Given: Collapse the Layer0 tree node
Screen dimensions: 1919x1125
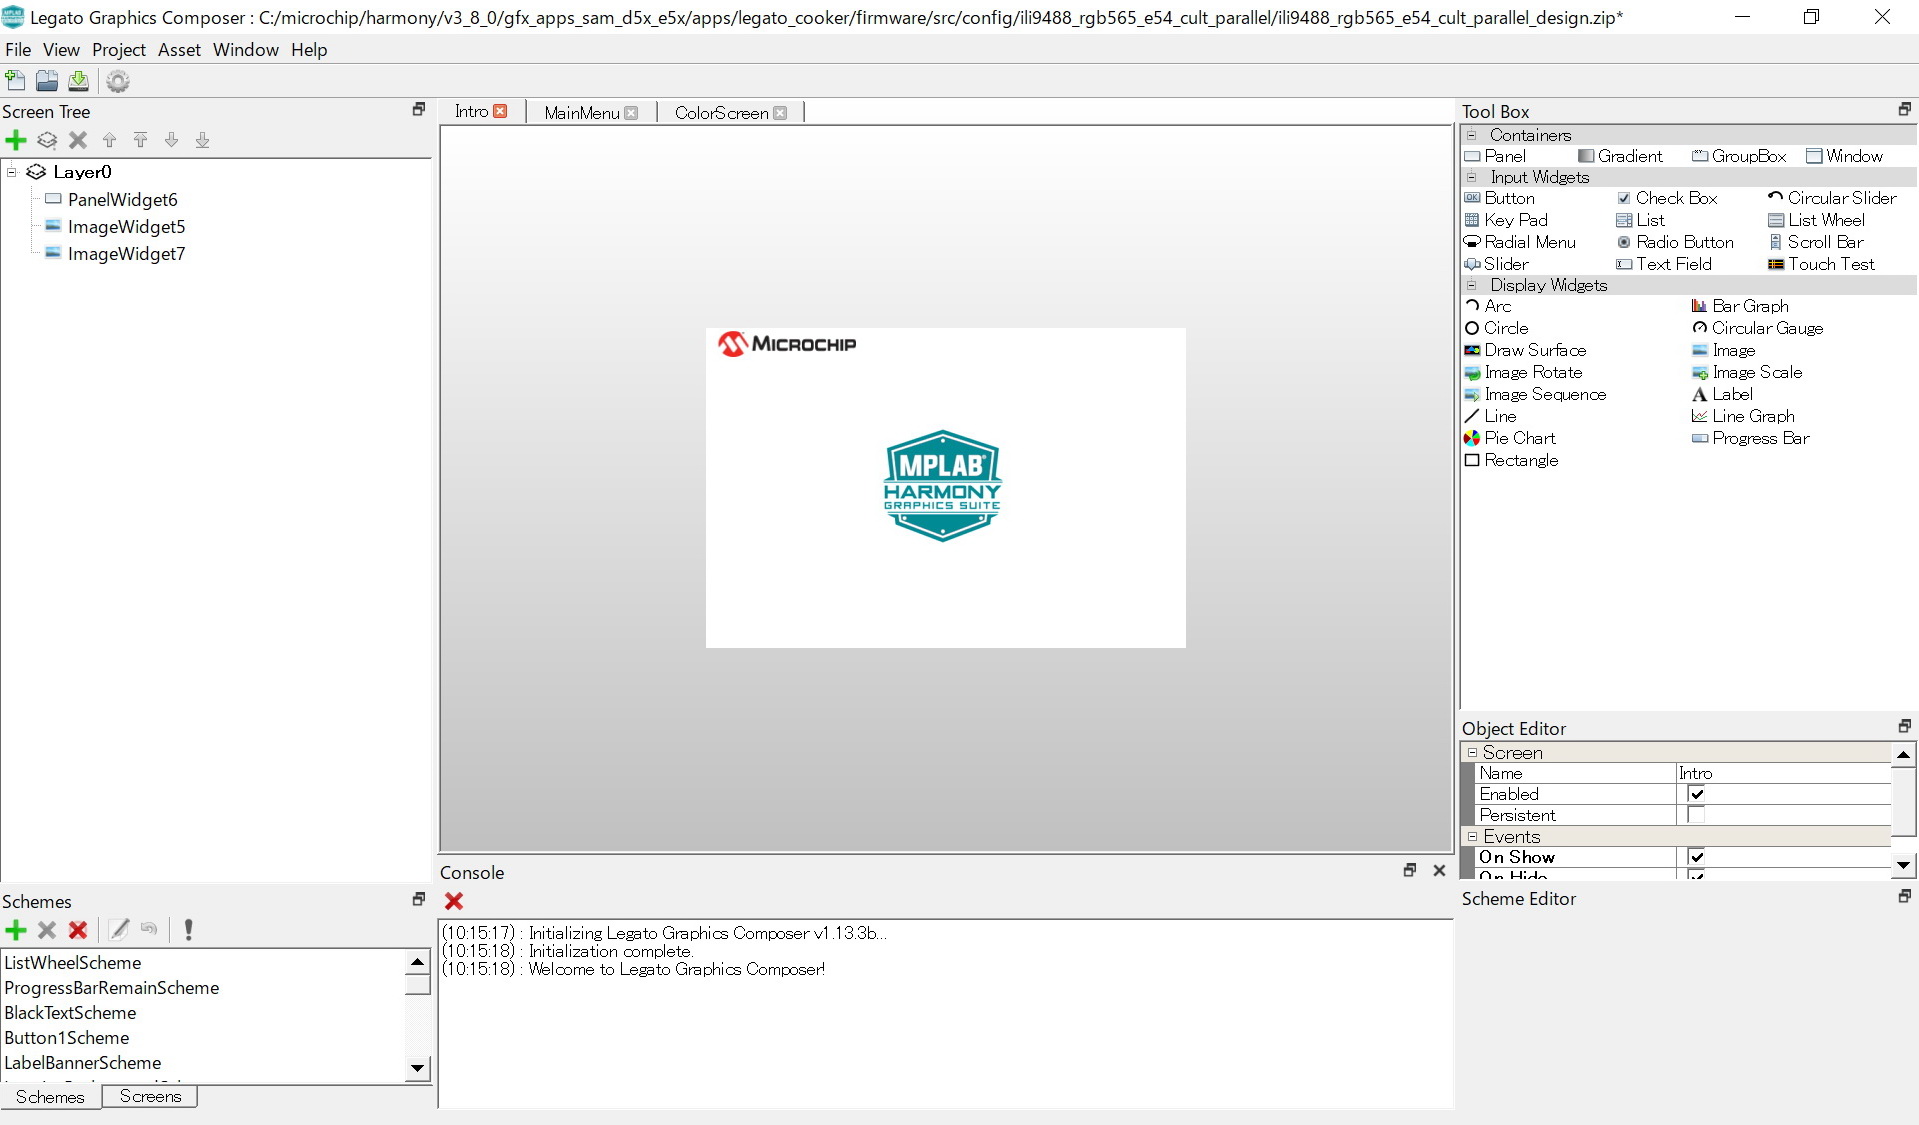Looking at the screenshot, I should click(x=12, y=172).
